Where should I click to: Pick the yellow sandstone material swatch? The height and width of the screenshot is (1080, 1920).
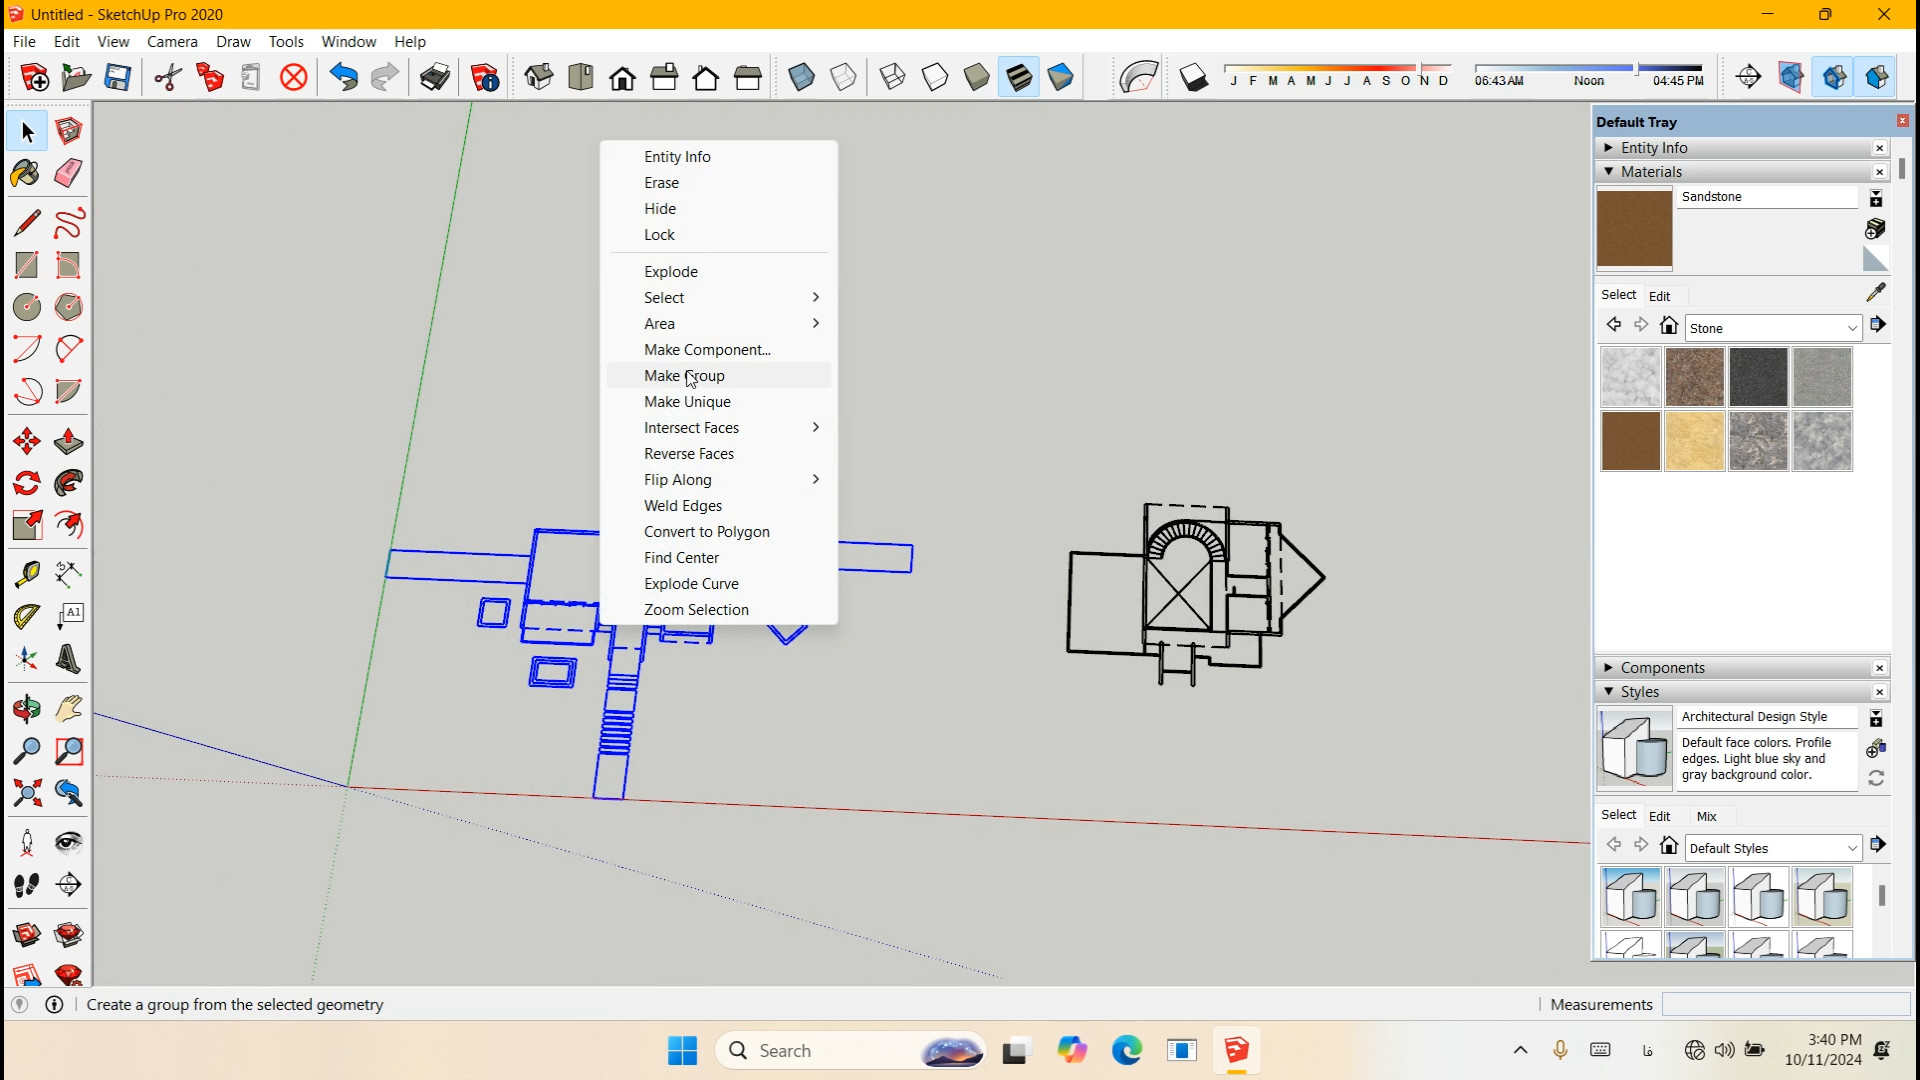tap(1694, 441)
